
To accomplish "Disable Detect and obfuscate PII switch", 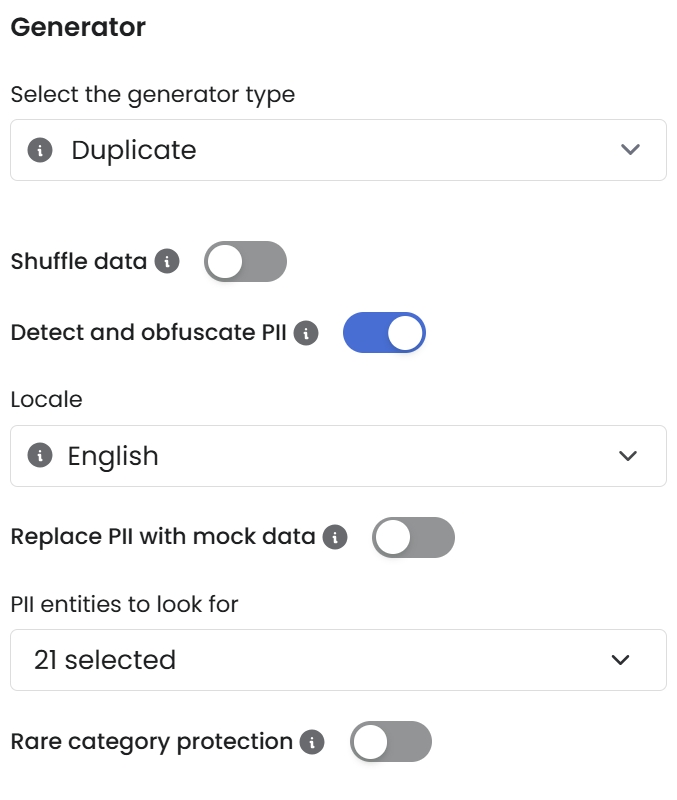I will coord(384,333).
